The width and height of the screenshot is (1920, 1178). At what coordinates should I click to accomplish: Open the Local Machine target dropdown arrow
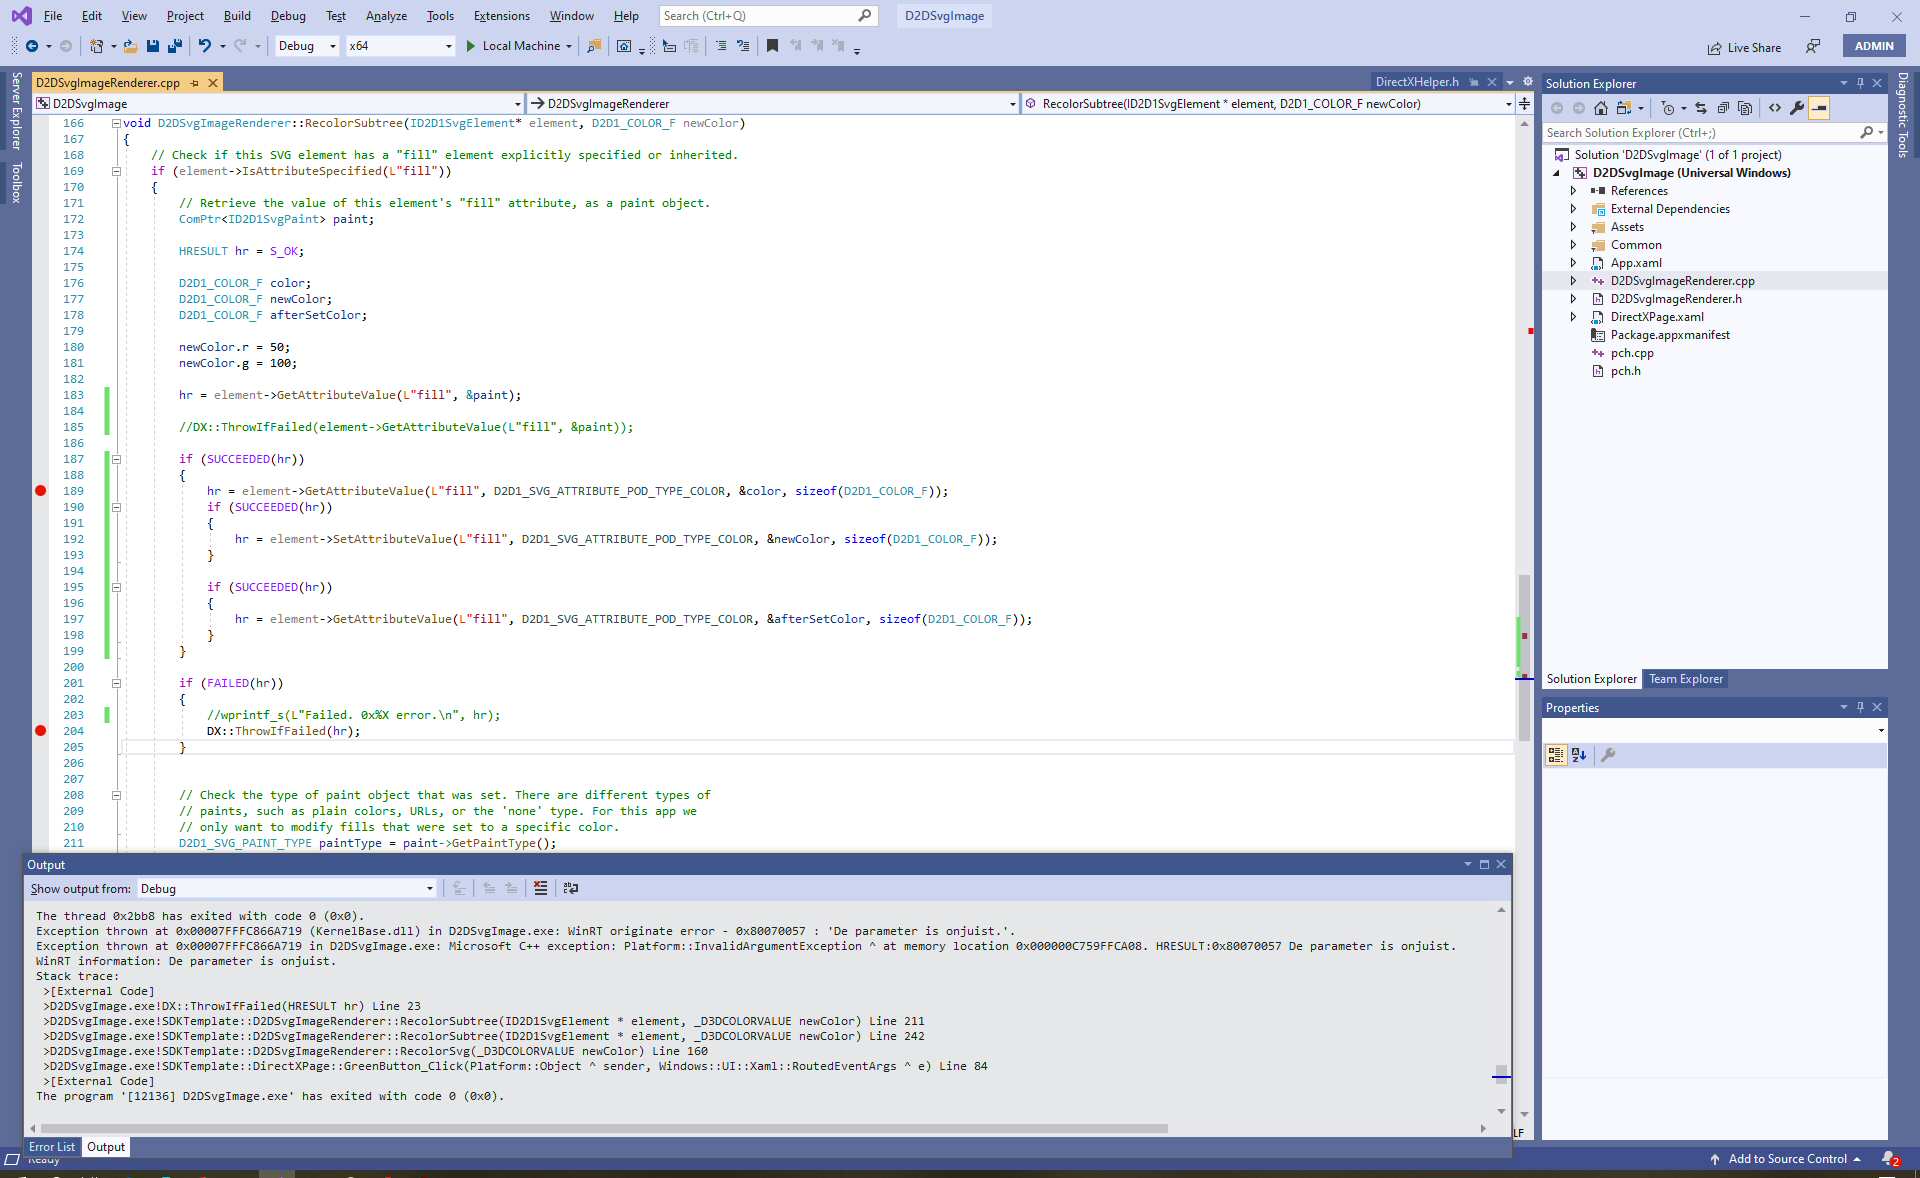pos(569,46)
